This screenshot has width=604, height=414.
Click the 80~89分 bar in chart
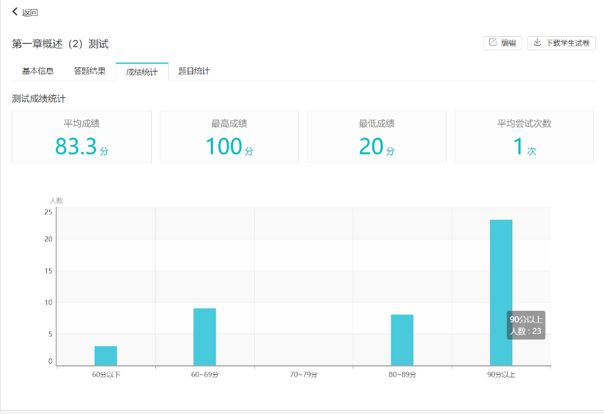(x=402, y=340)
